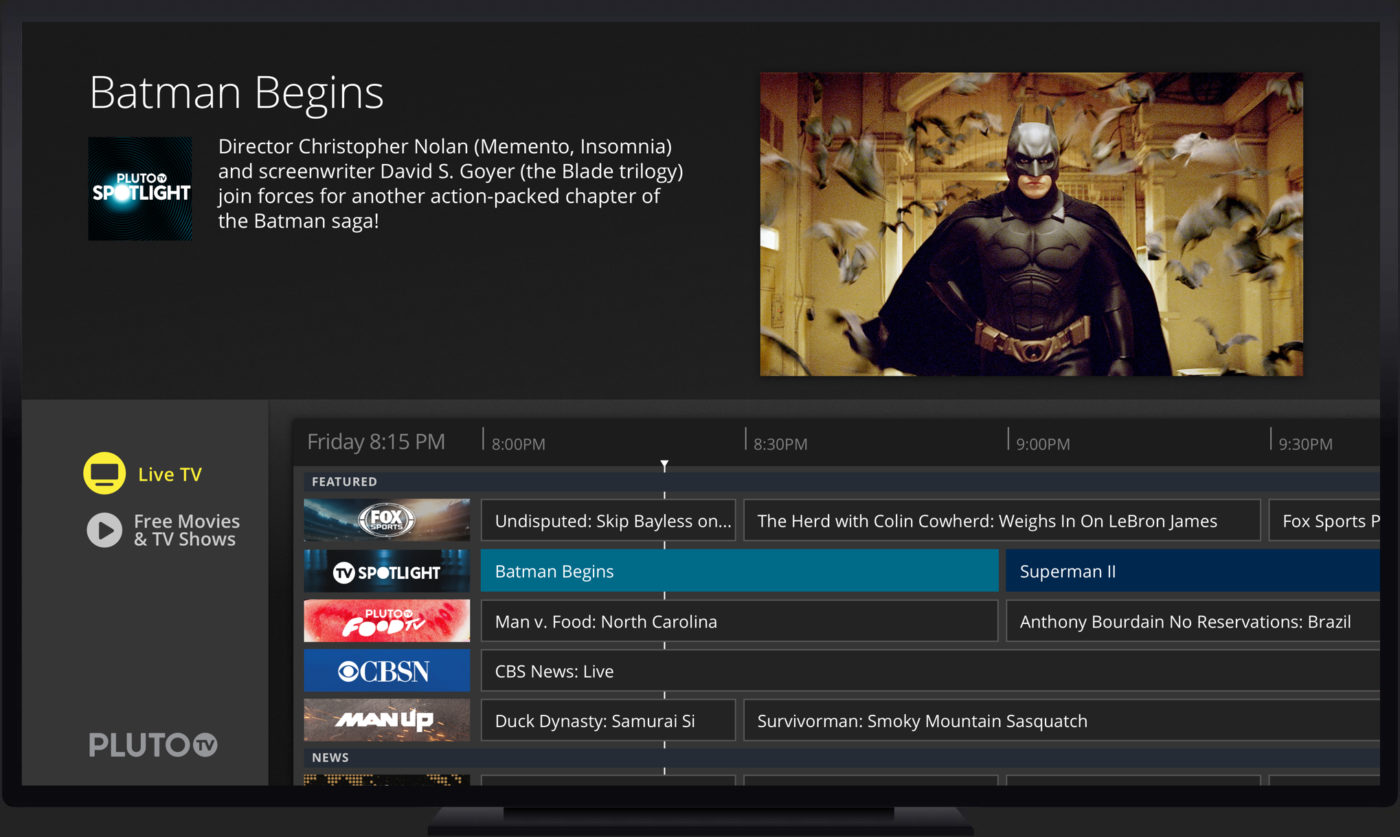Open the CBSN channel logo
This screenshot has height=837, width=1400.
point(387,670)
